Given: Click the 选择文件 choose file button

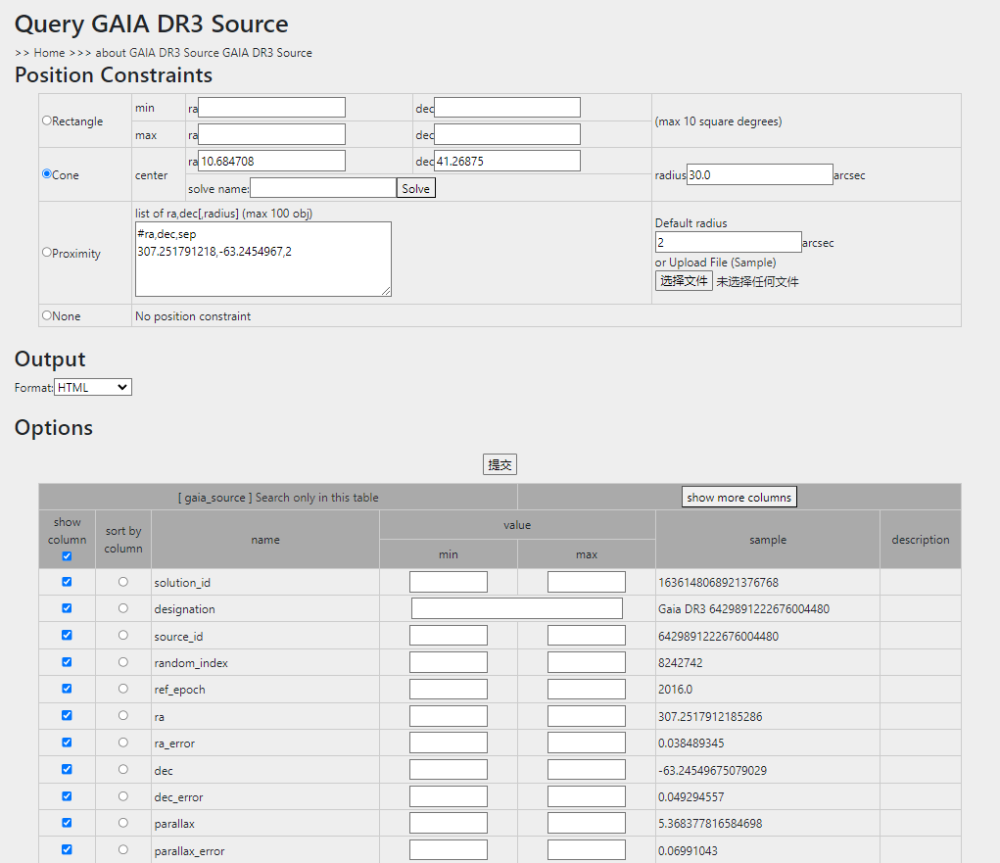Looking at the screenshot, I should [x=684, y=281].
